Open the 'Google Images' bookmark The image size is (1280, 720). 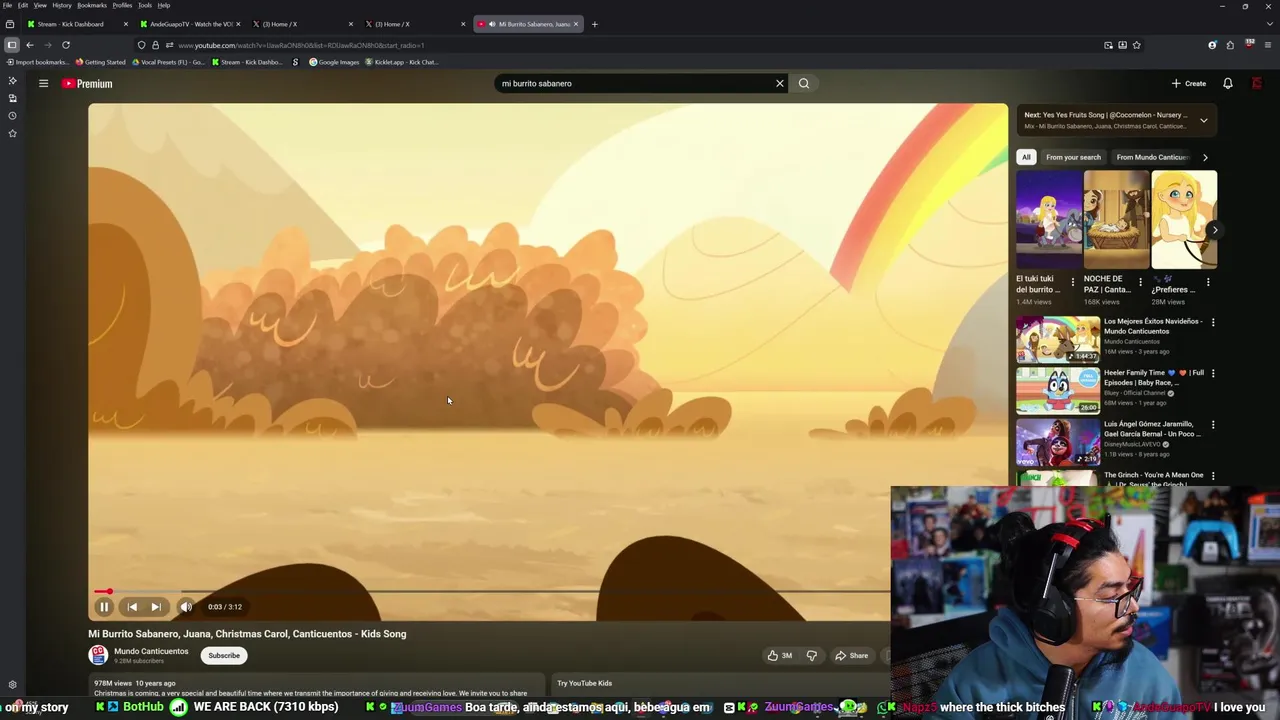tap(334, 62)
